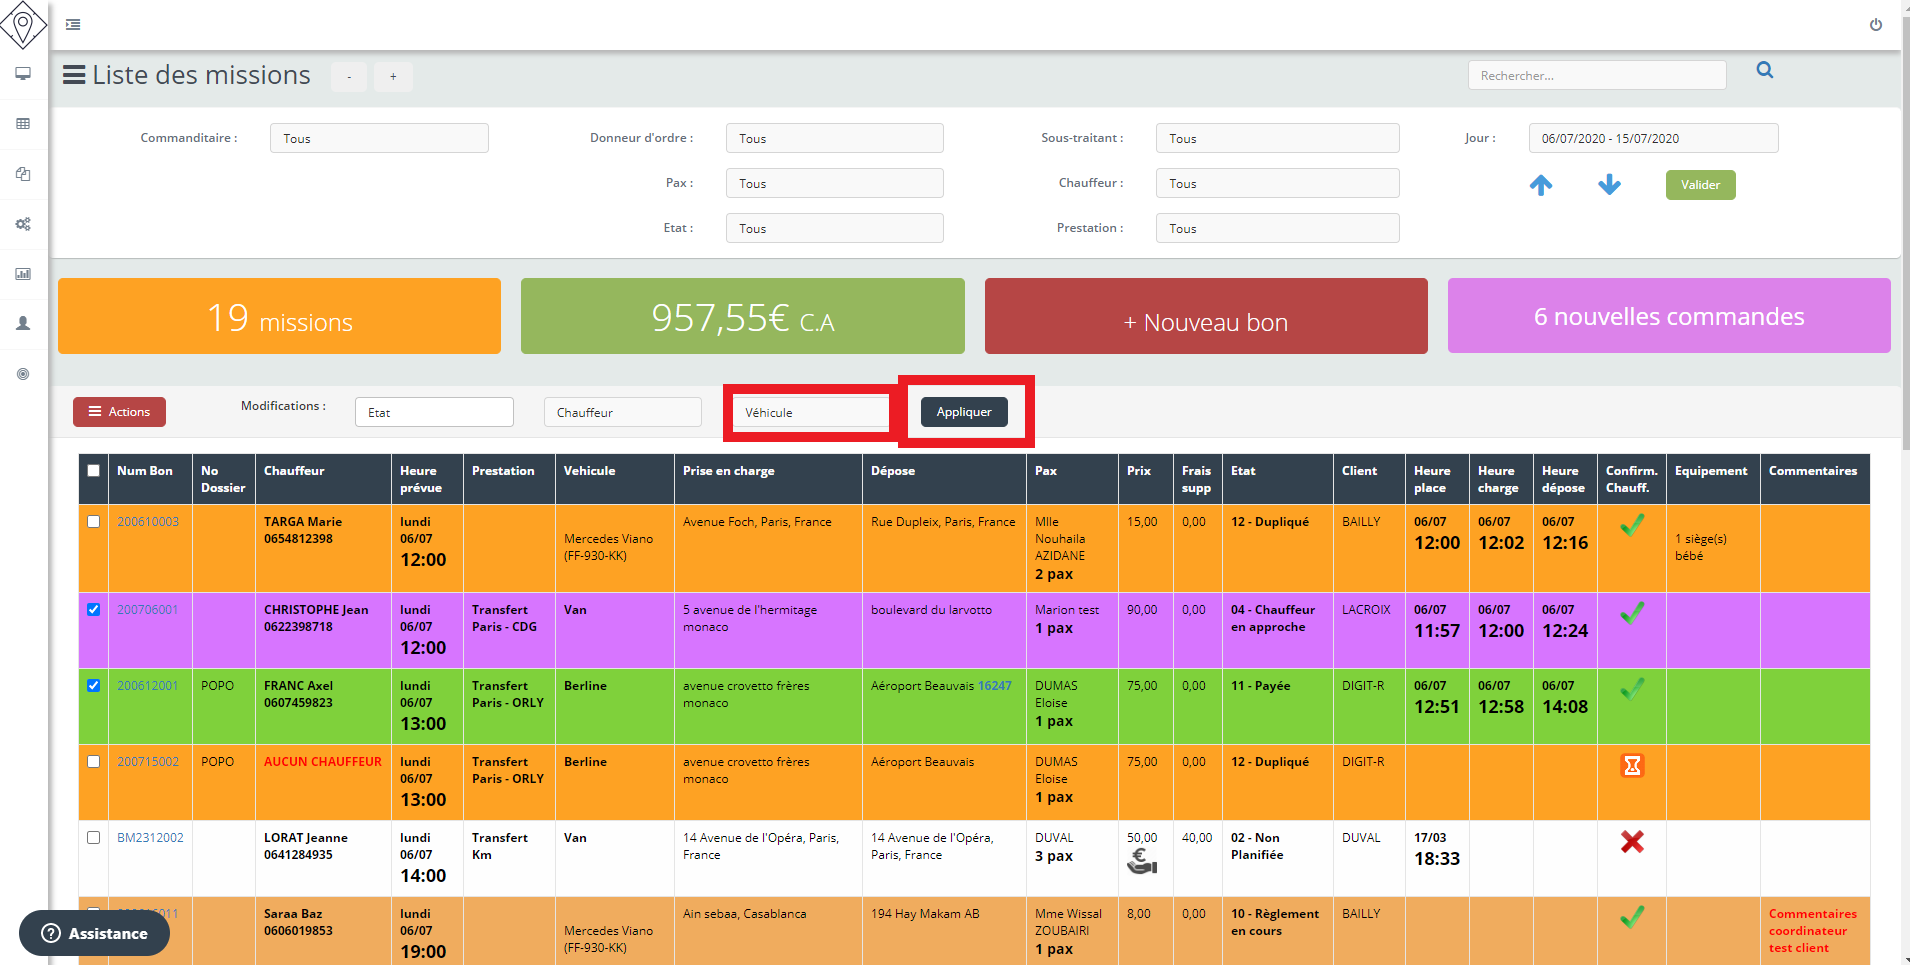Uncheck the row checkbox for mission 200706001
This screenshot has height=965, width=1910.
point(93,609)
